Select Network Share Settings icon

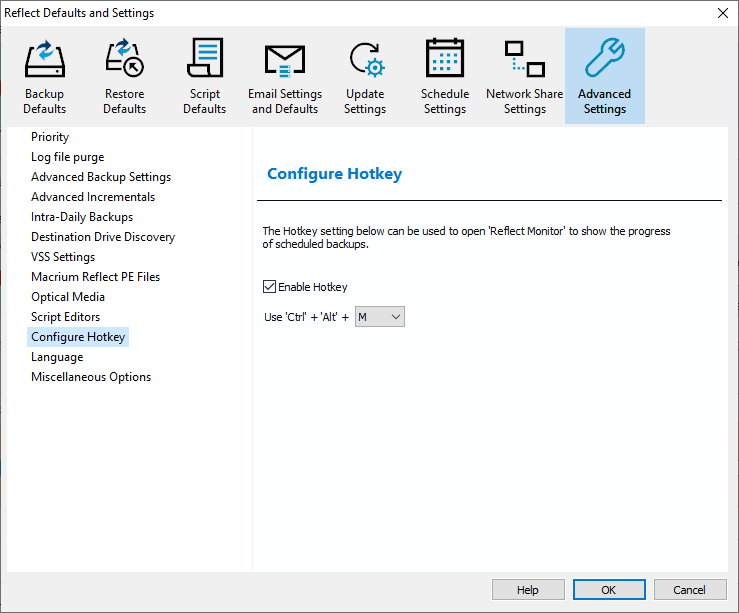tap(524, 60)
